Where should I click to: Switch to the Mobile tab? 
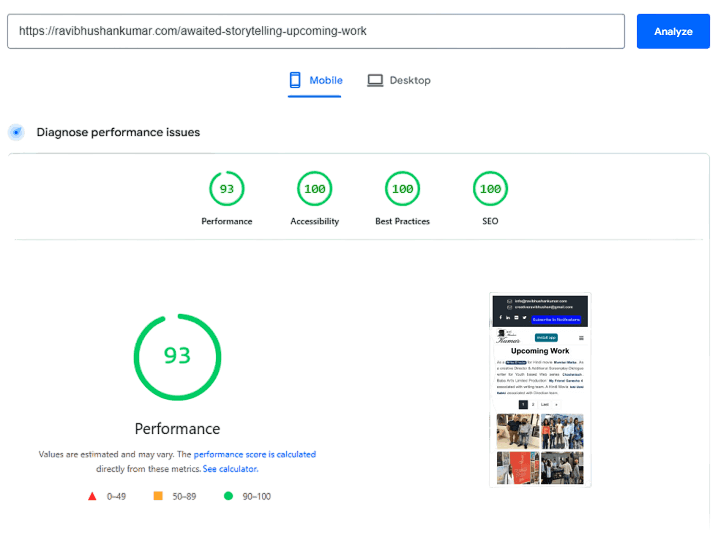point(316,80)
